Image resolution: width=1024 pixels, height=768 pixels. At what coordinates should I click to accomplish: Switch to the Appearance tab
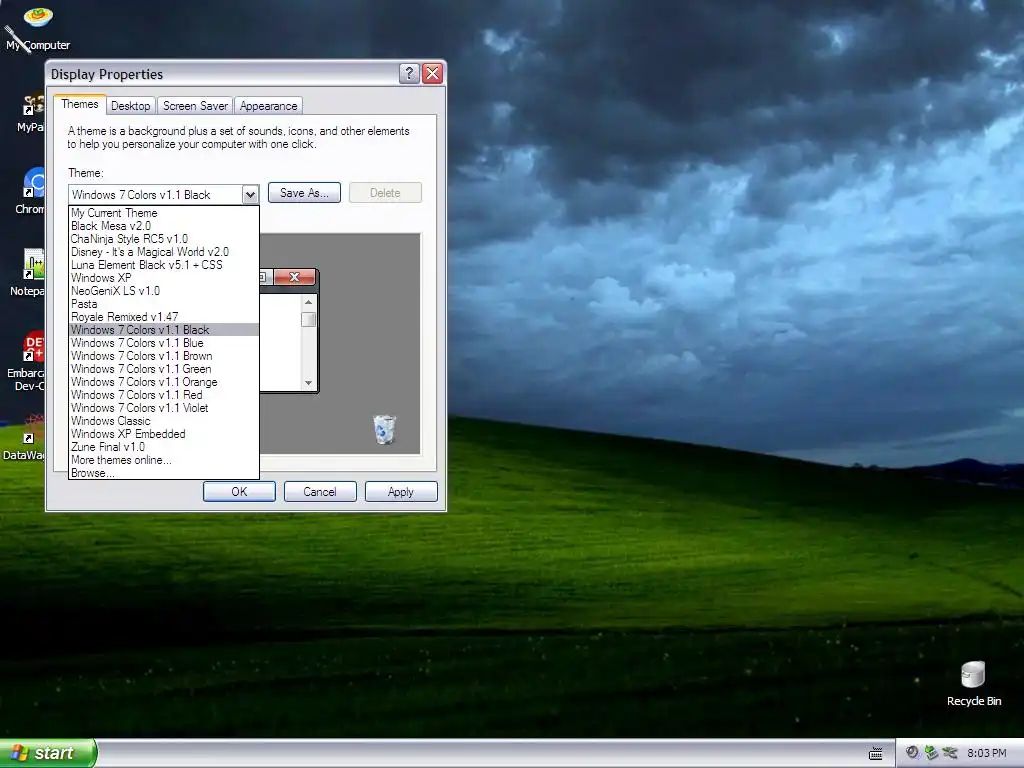[x=268, y=106]
